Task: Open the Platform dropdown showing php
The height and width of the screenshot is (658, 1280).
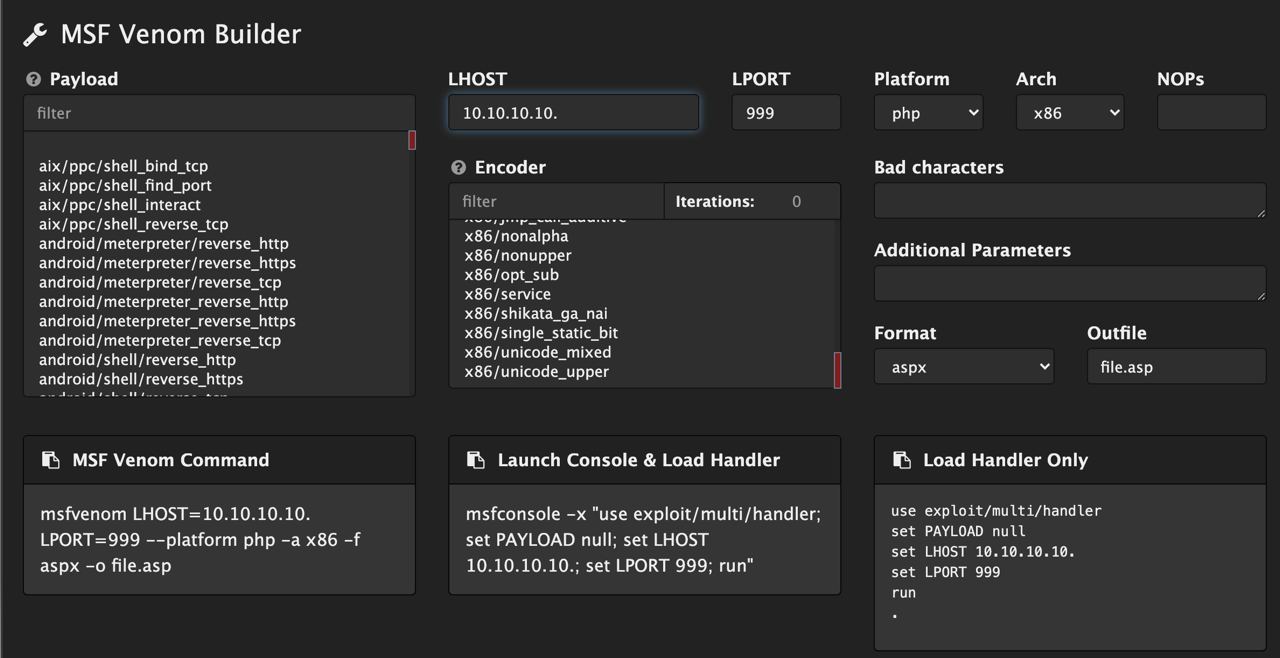Action: coord(928,113)
